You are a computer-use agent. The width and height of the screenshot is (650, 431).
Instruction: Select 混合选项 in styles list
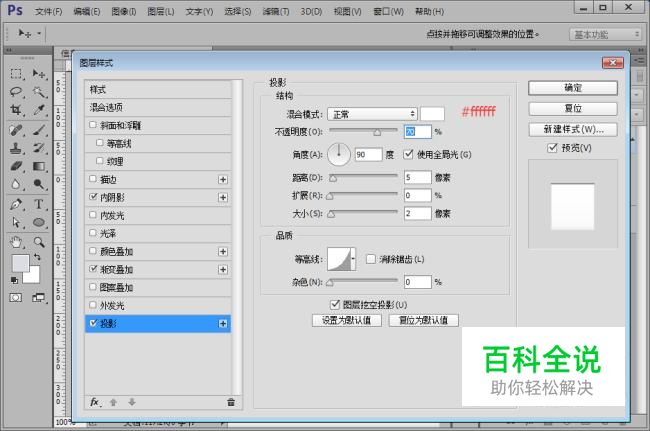[x=158, y=107]
